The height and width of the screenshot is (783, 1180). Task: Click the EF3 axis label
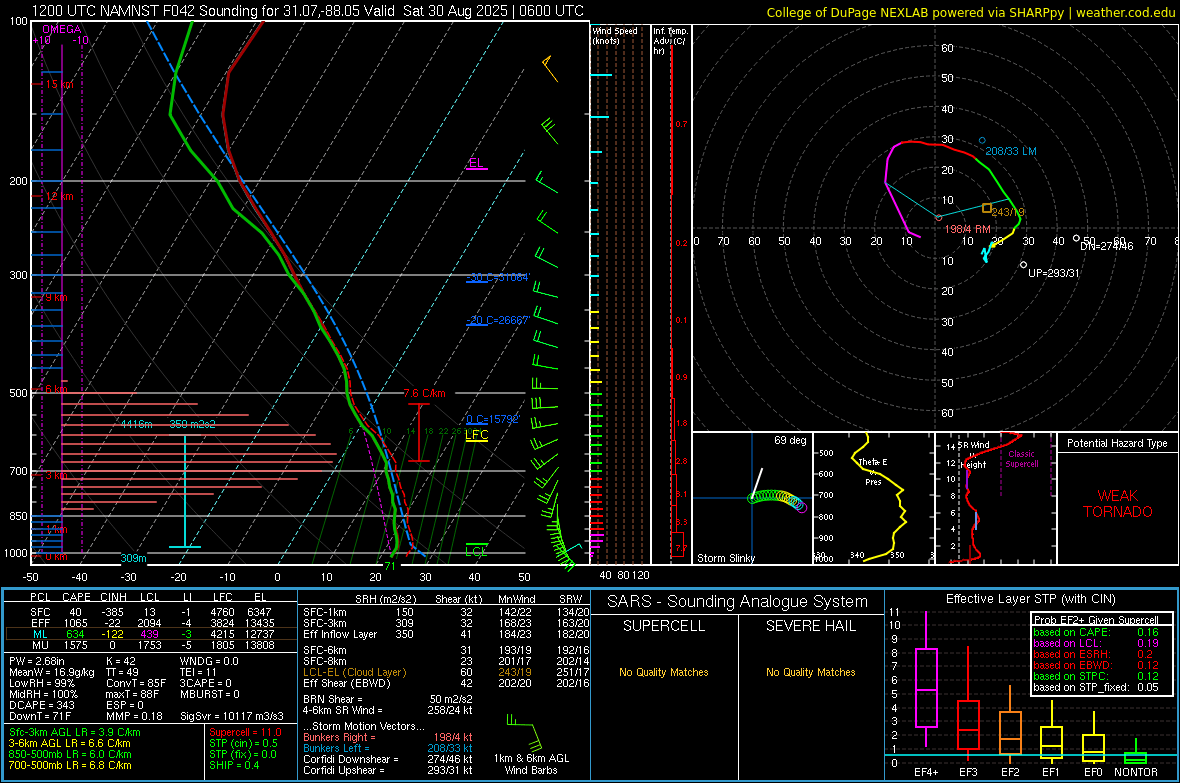pyautogui.click(x=968, y=772)
